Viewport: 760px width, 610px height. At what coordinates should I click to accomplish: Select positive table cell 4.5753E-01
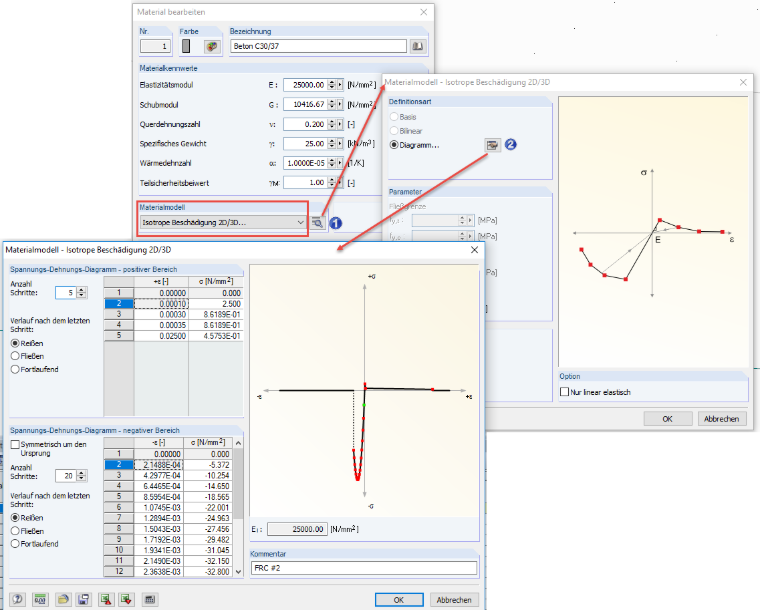[x=215, y=336]
